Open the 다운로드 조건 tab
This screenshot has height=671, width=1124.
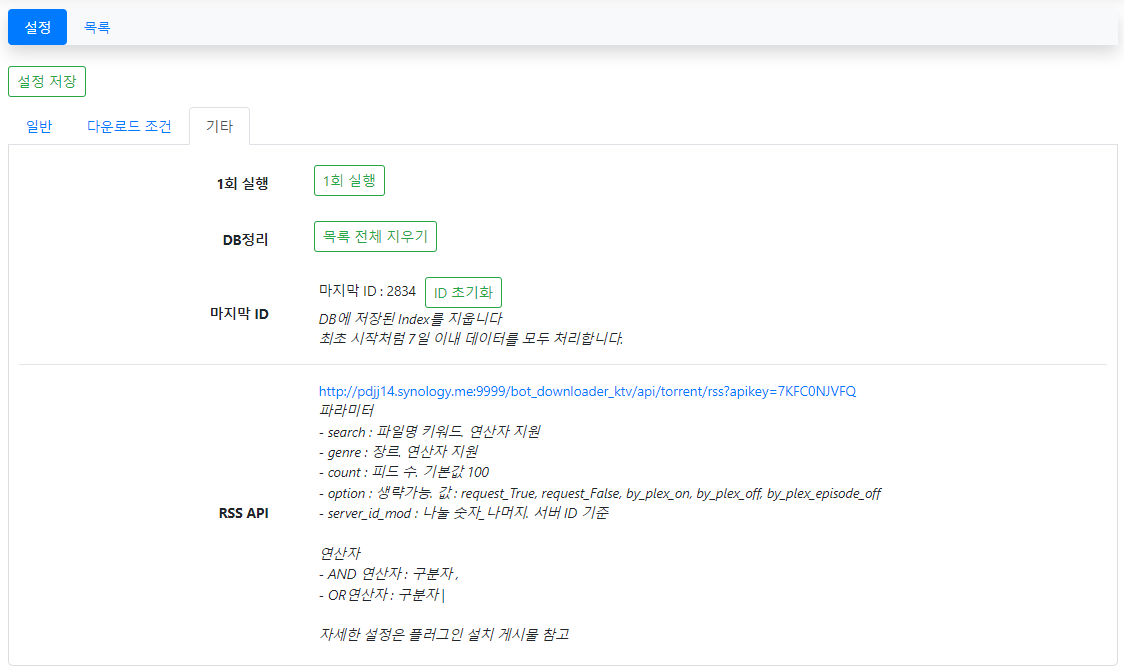point(129,126)
